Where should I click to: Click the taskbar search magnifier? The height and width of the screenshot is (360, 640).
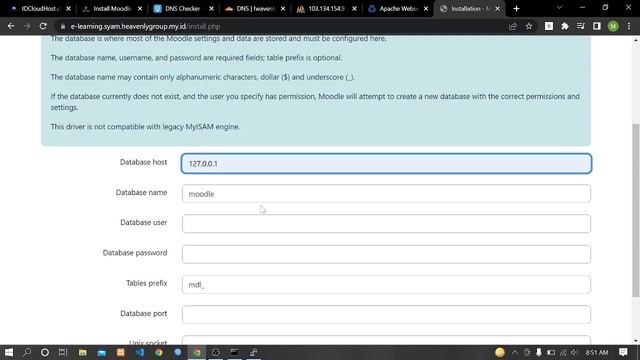click(x=27, y=352)
